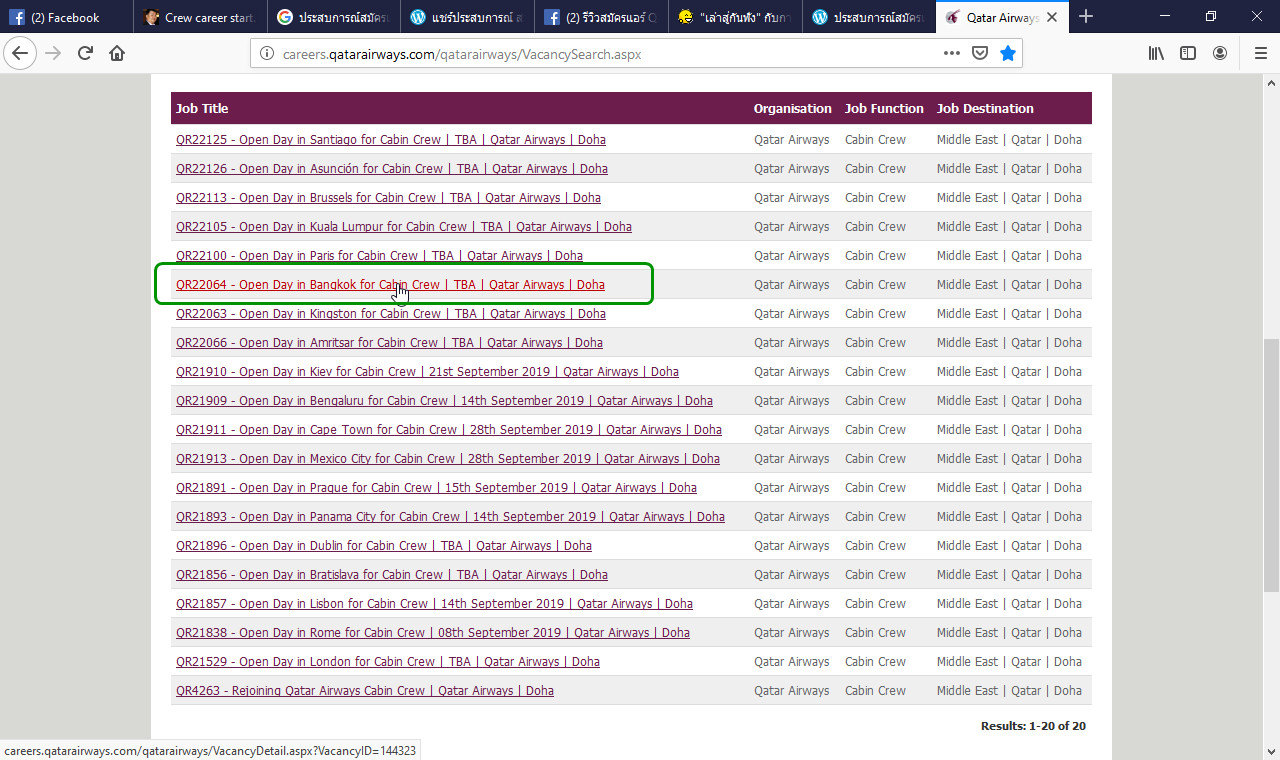The image size is (1280, 760).
Task: Open QR21913 Open Day in Mexico City link
Action: coord(448,459)
